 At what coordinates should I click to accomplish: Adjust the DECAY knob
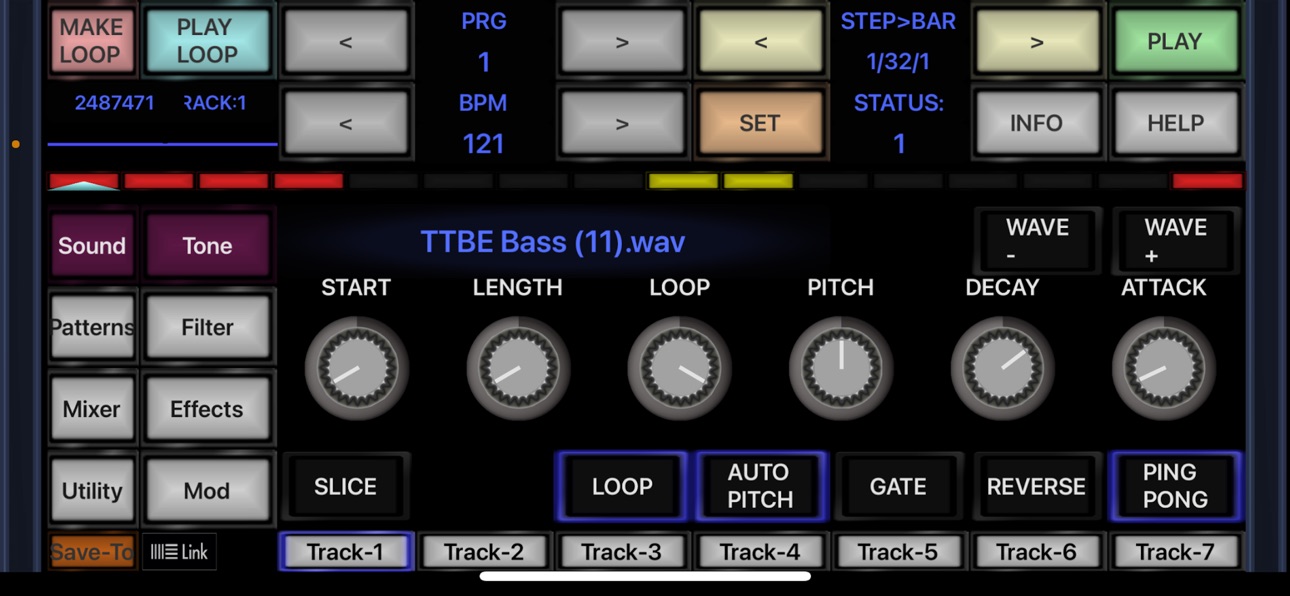(1002, 368)
